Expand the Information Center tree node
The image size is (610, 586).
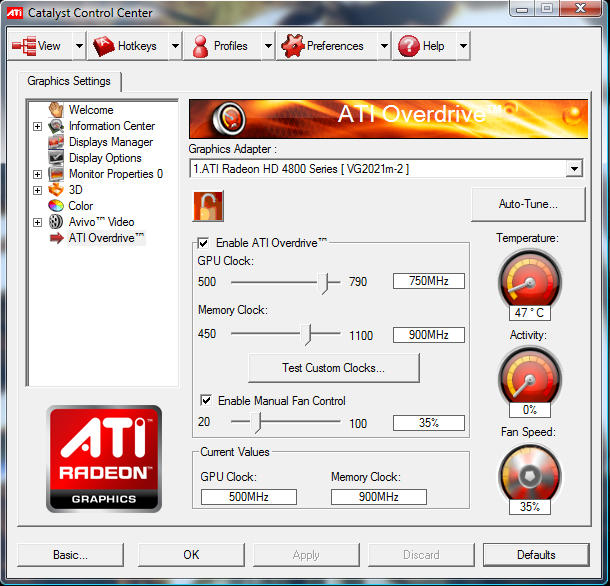37,126
